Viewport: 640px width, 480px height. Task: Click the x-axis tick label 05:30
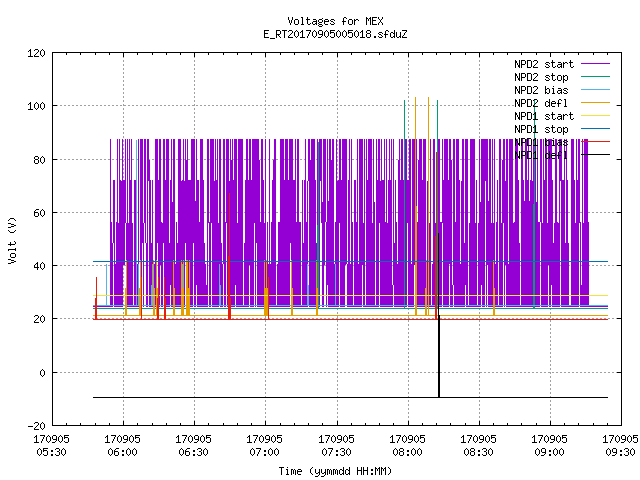51,453
